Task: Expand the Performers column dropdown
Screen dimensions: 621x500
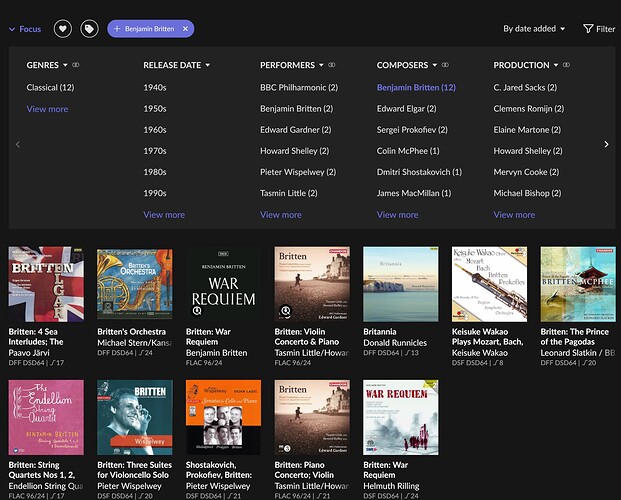Action: [321, 65]
